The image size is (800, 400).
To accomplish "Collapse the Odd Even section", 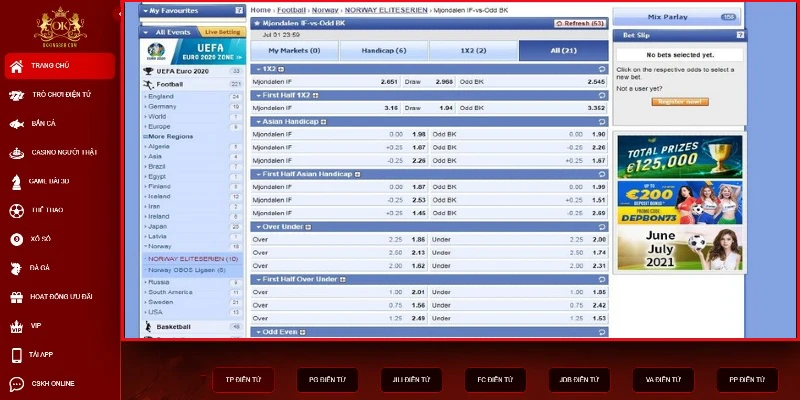I will coord(258,332).
